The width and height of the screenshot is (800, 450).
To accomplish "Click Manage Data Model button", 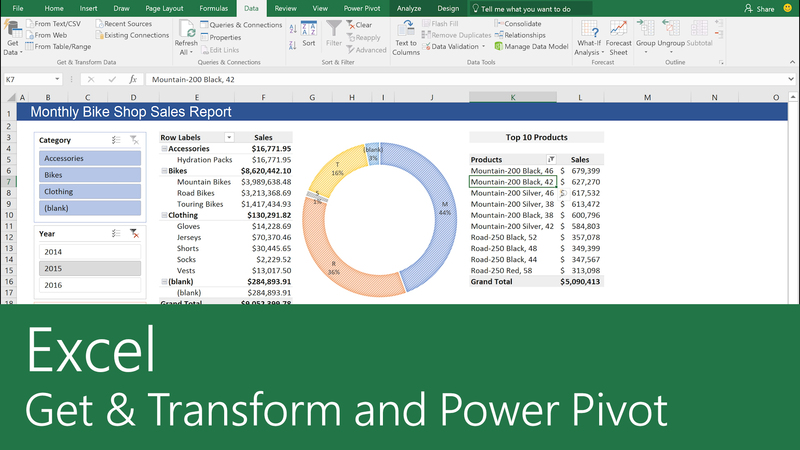I will click(x=531, y=47).
